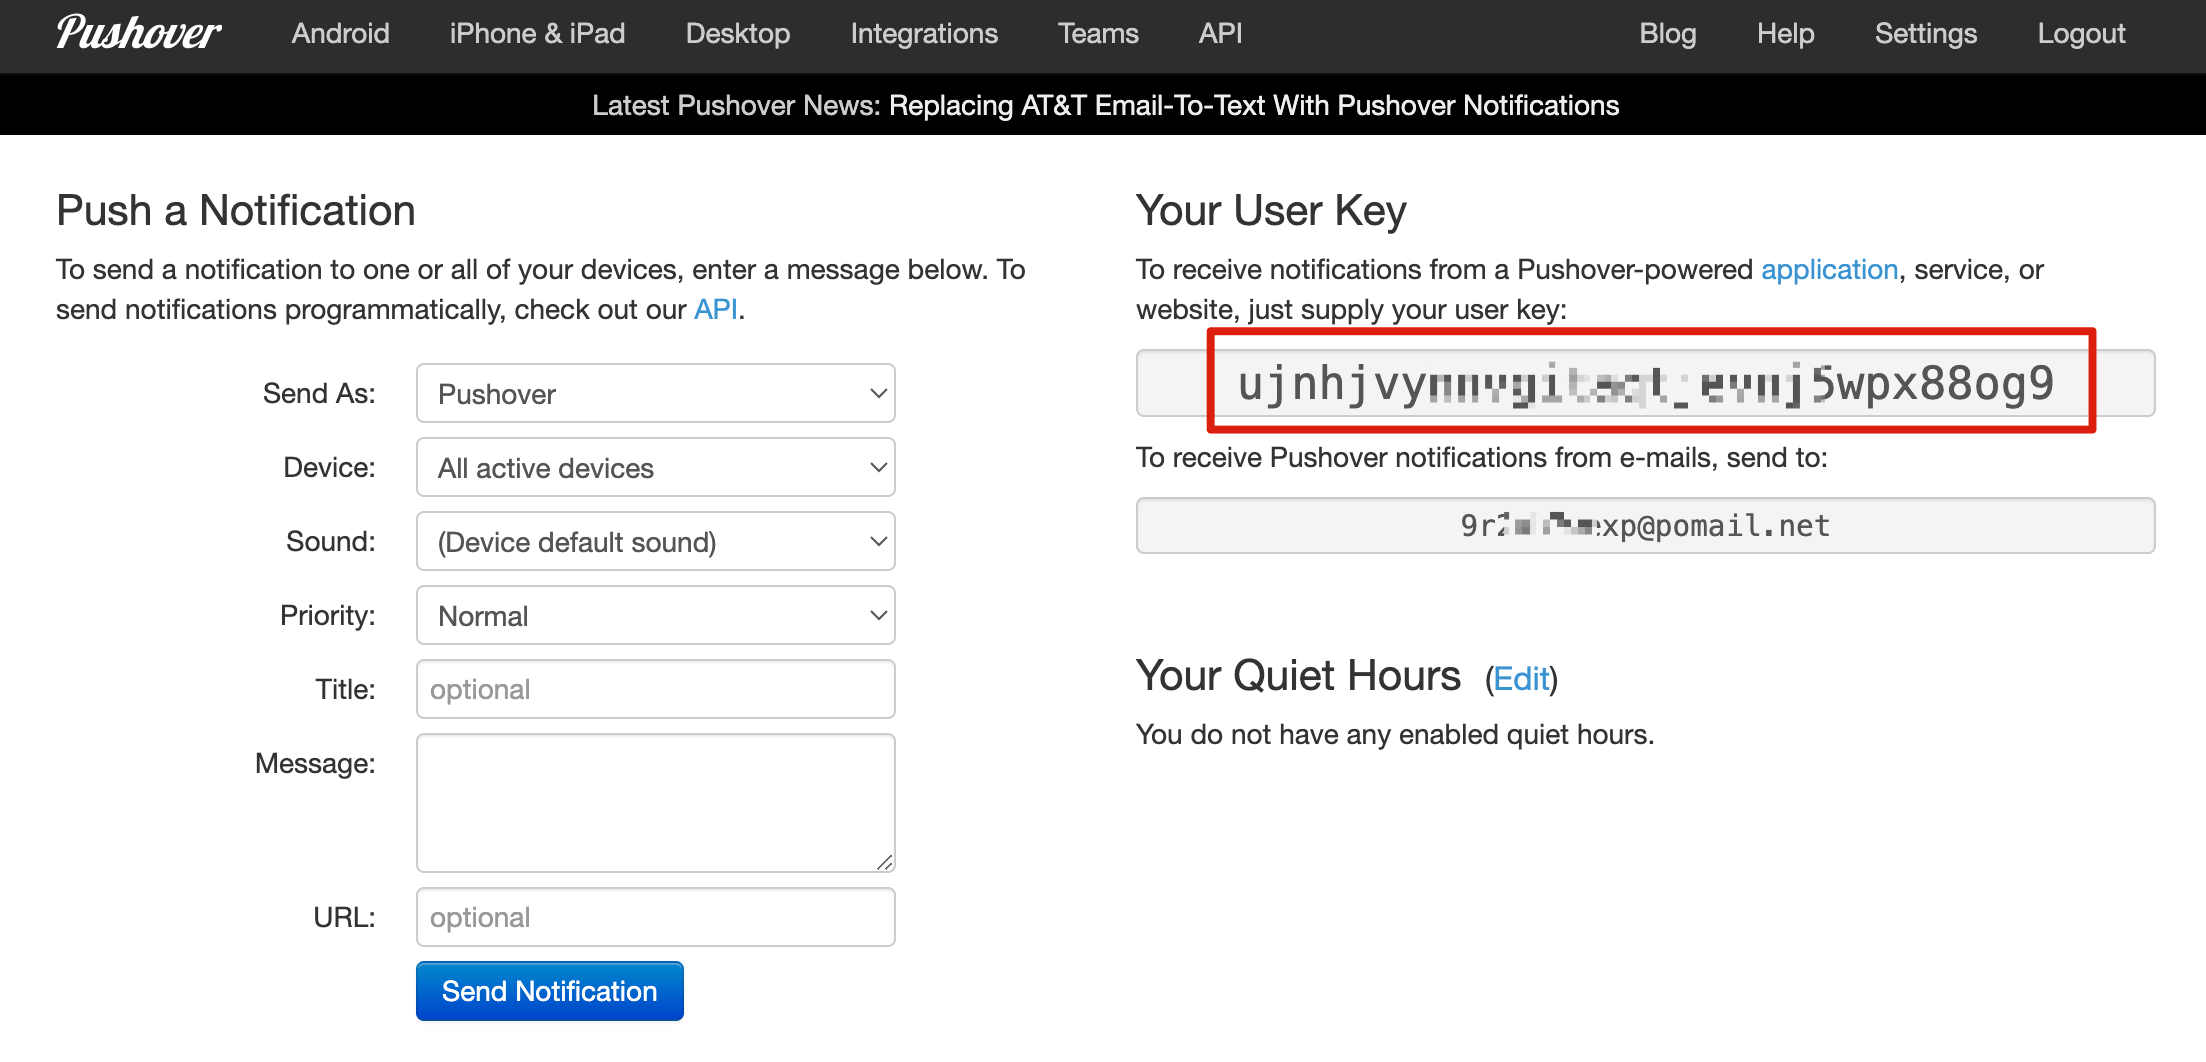Click the Message box resize grip
This screenshot has width=2206, height=1062.
(884, 862)
